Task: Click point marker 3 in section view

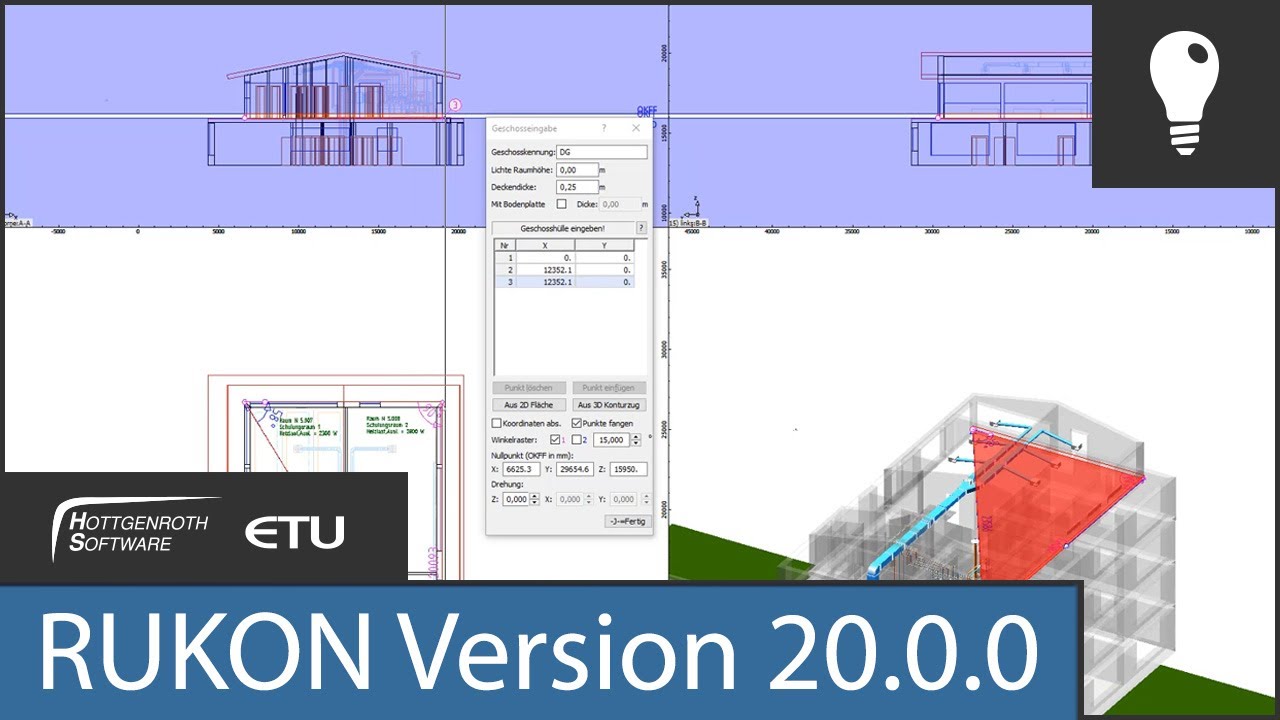Action: pos(454,104)
